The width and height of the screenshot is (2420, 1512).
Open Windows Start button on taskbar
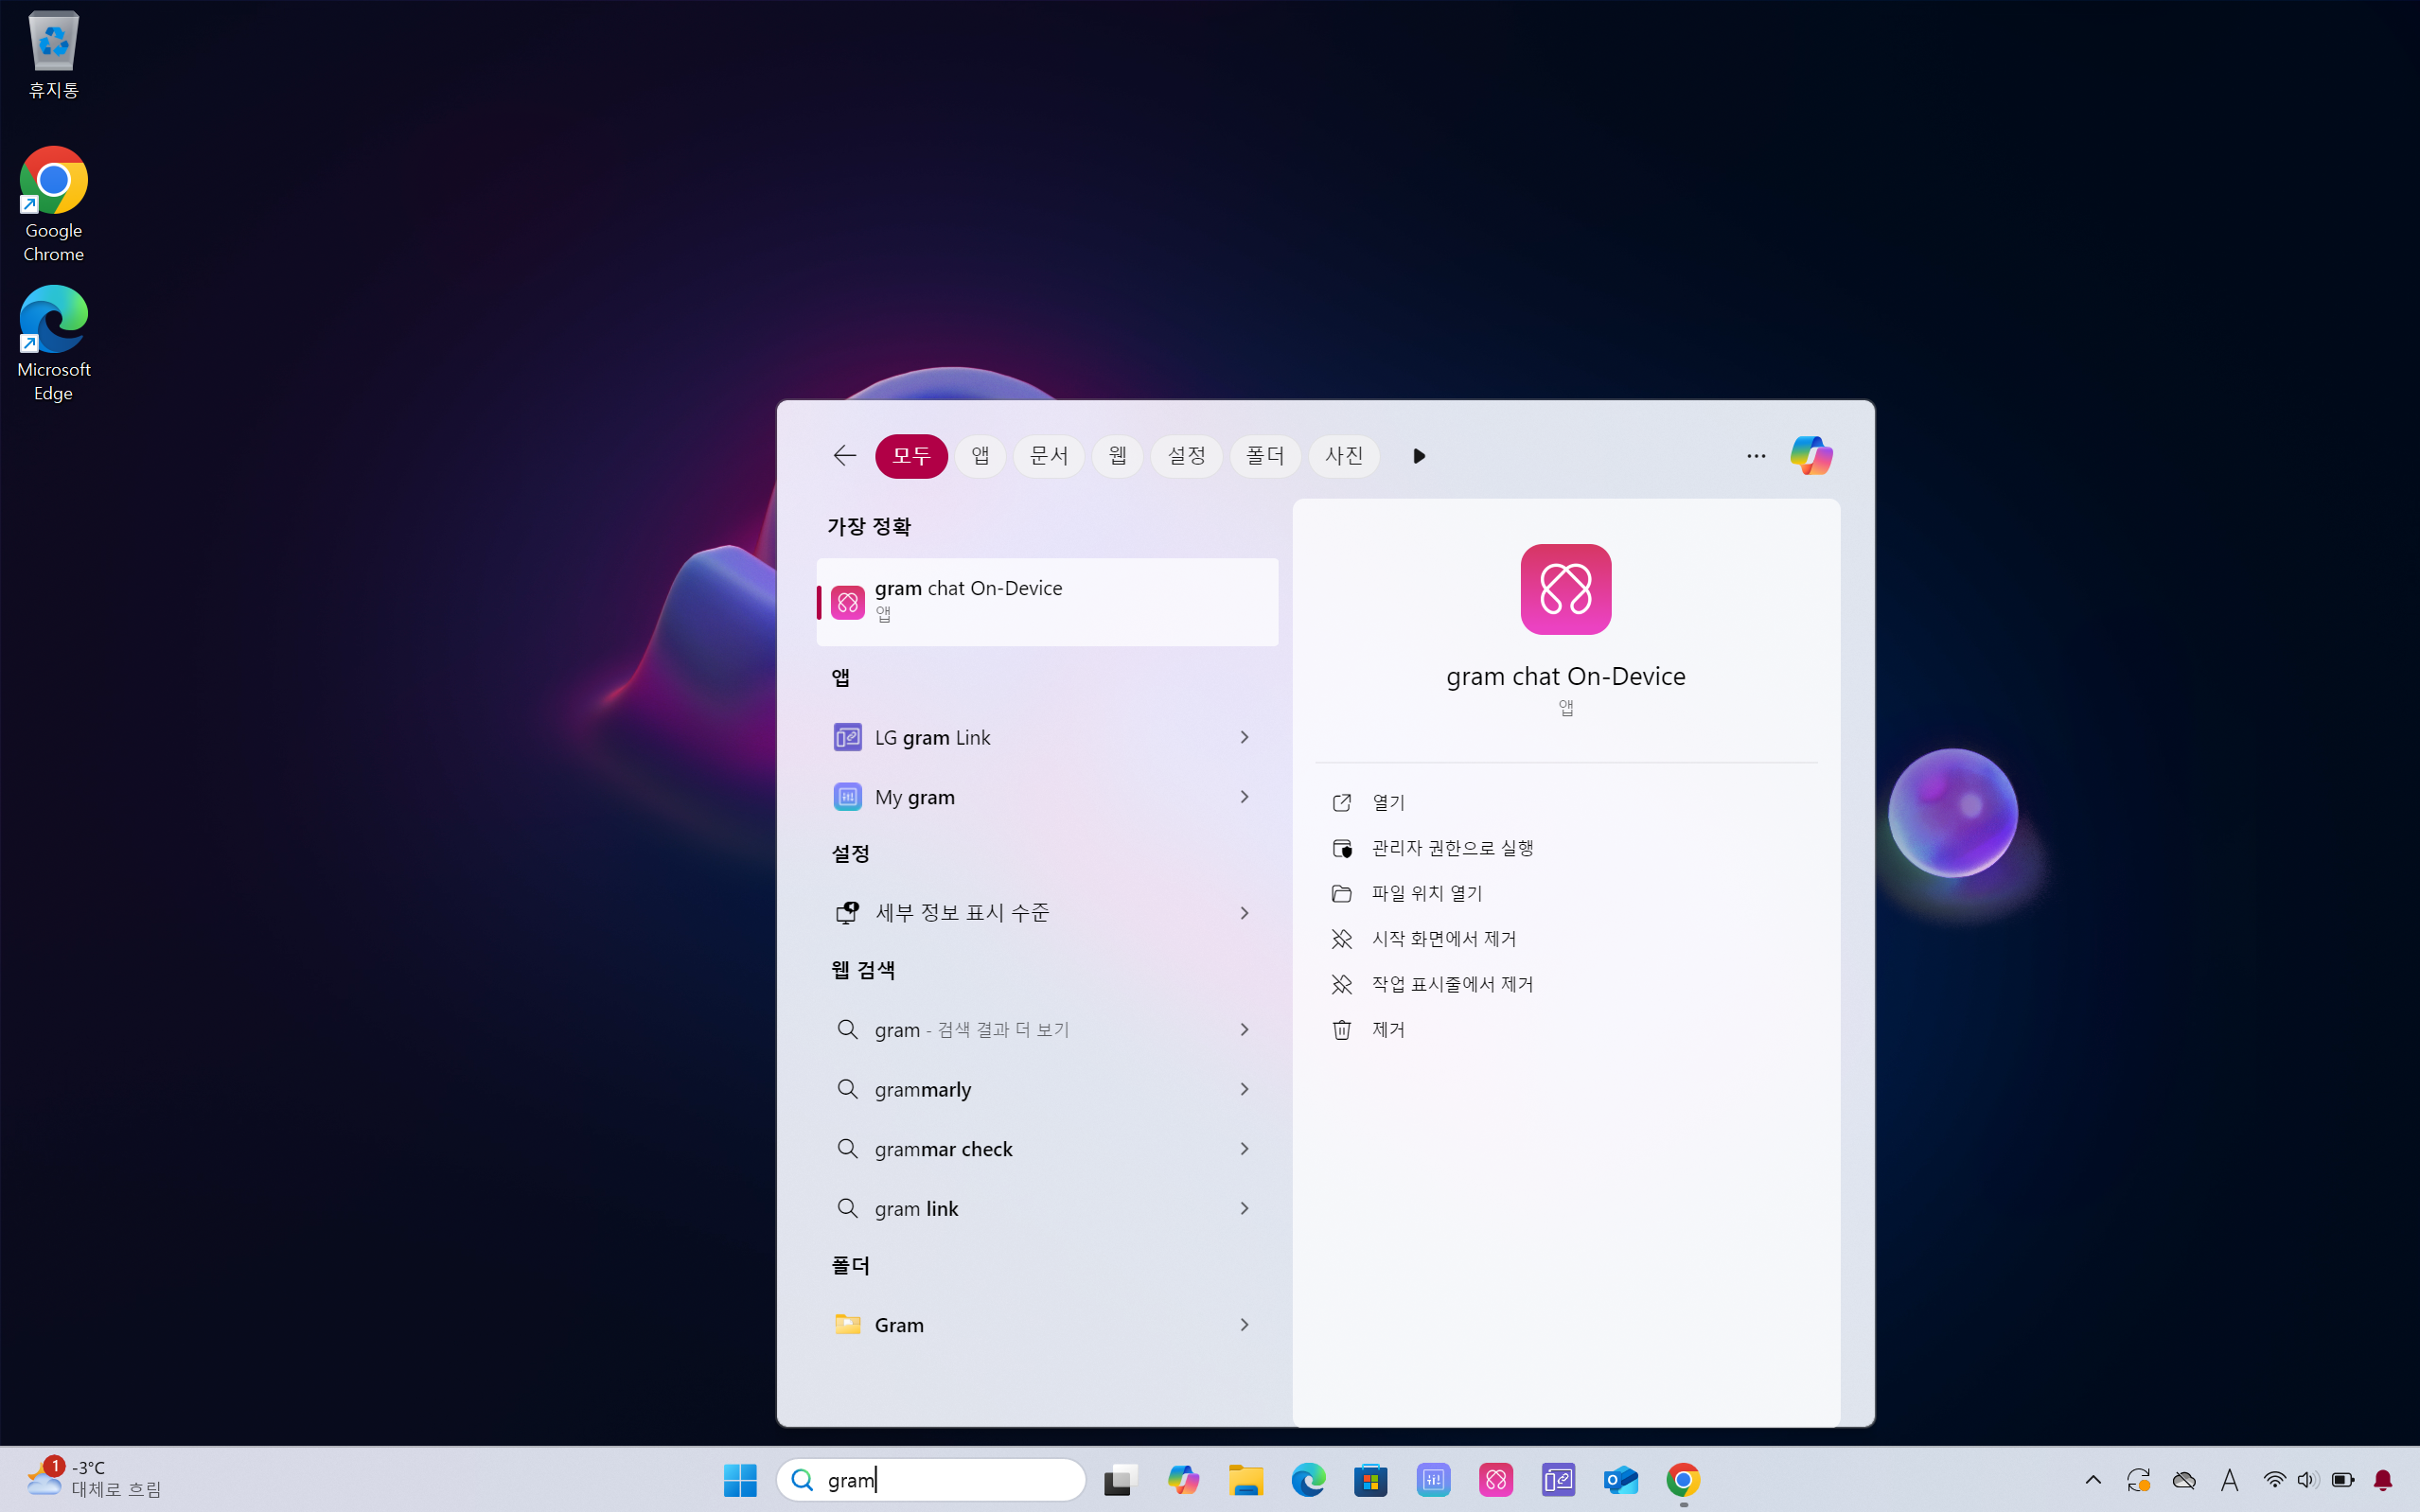point(740,1480)
